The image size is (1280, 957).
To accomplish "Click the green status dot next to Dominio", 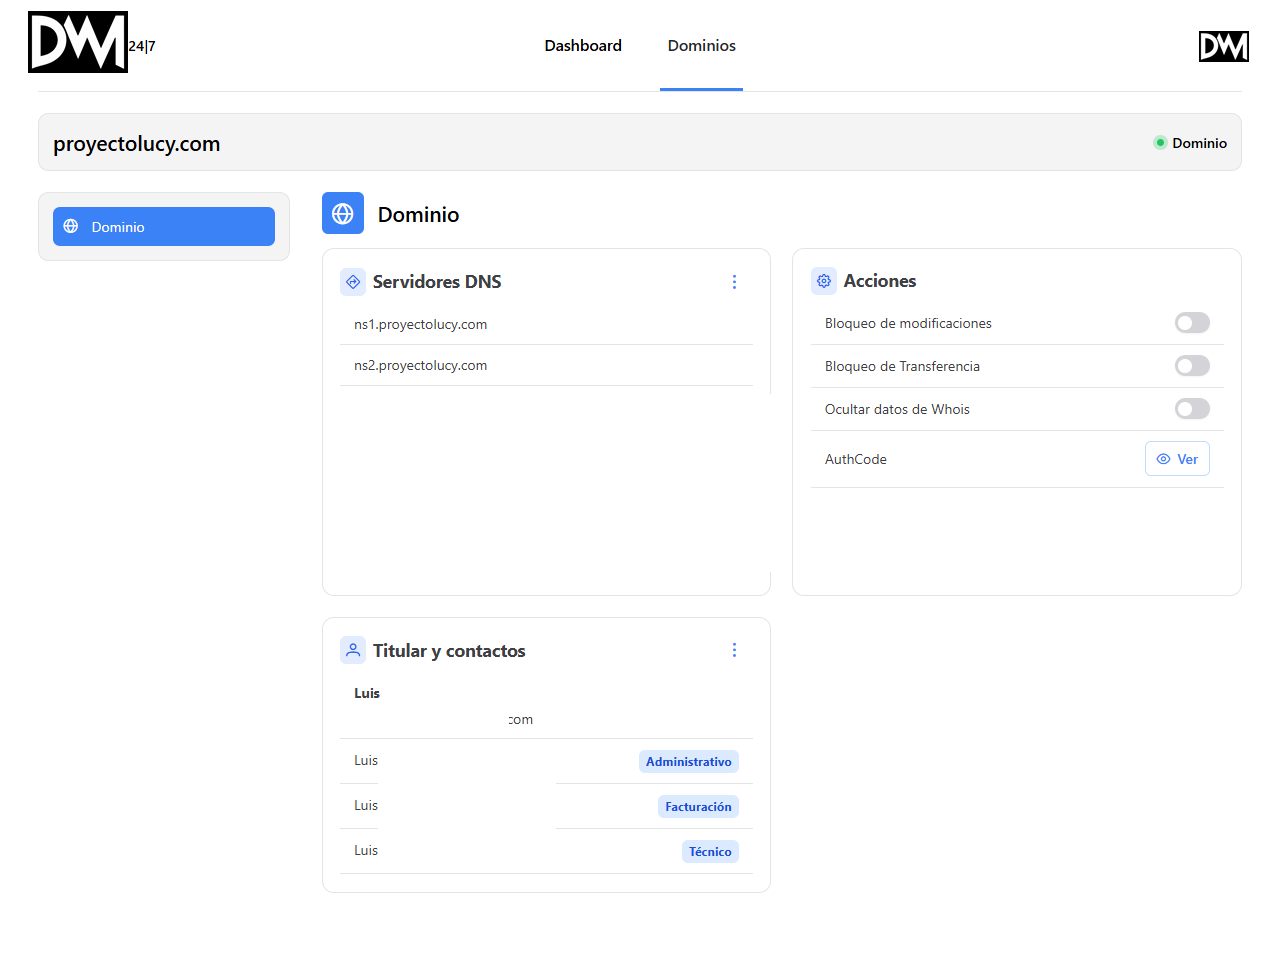I will point(1160,143).
